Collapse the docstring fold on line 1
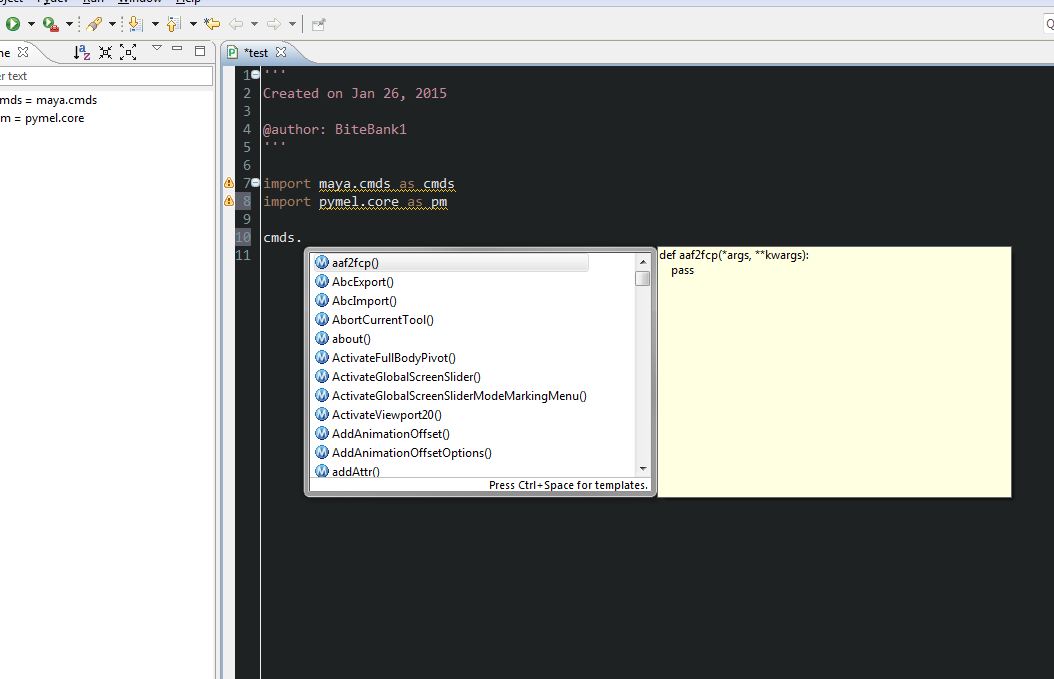The width and height of the screenshot is (1054, 679). 255,75
